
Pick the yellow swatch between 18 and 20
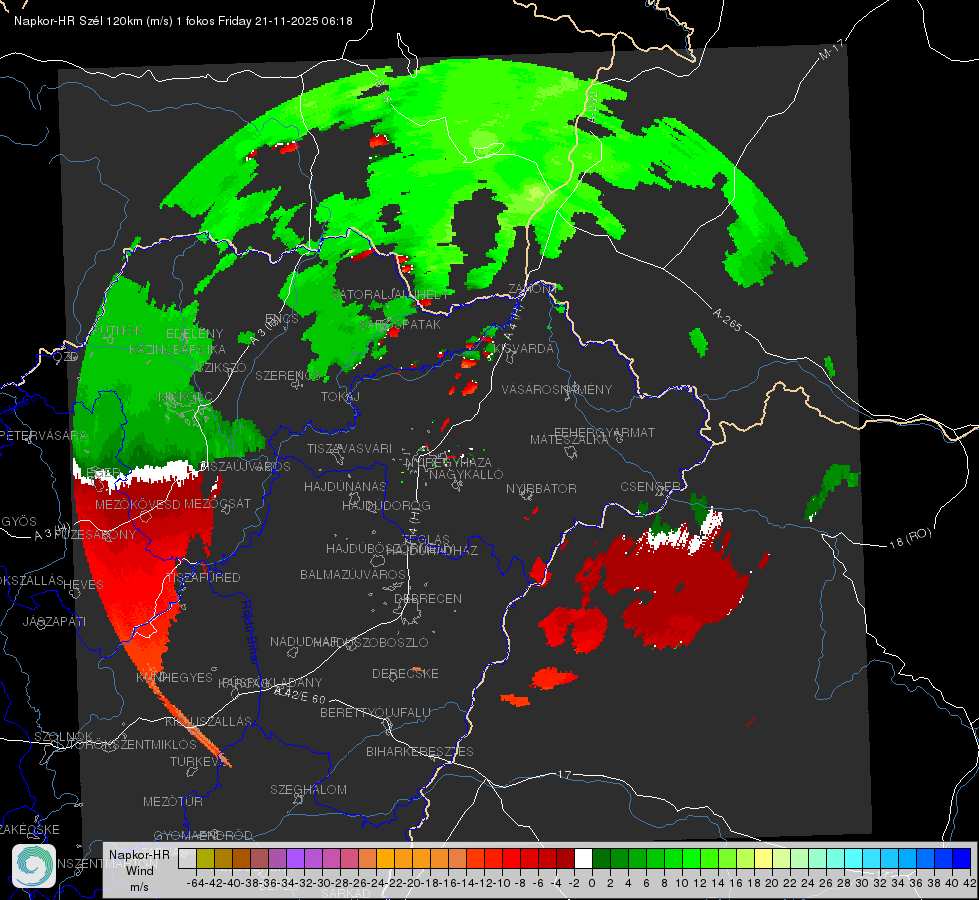tap(763, 858)
